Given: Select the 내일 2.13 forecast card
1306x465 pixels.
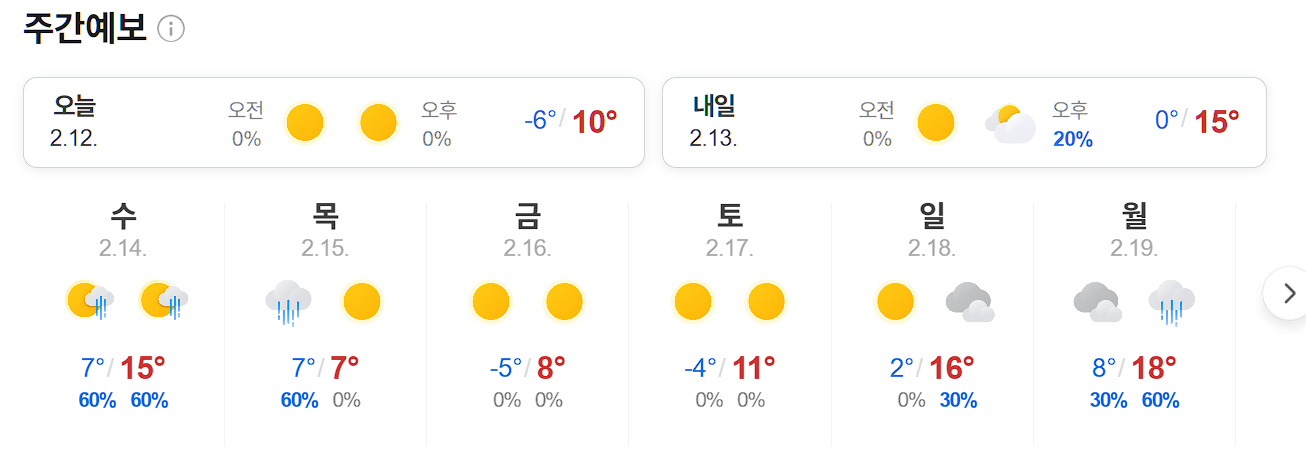Looking at the screenshot, I should 964,122.
